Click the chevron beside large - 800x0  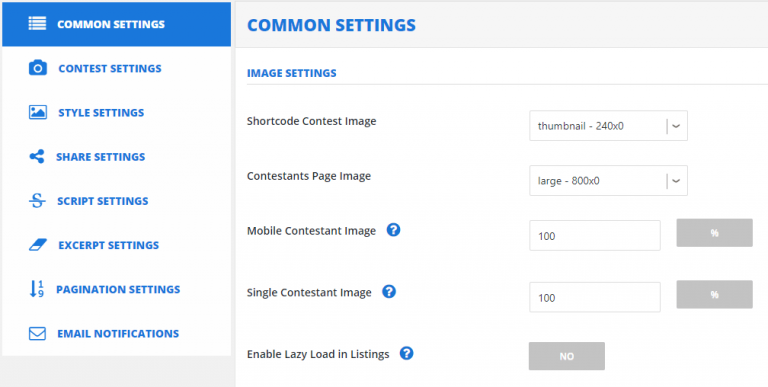pos(676,181)
